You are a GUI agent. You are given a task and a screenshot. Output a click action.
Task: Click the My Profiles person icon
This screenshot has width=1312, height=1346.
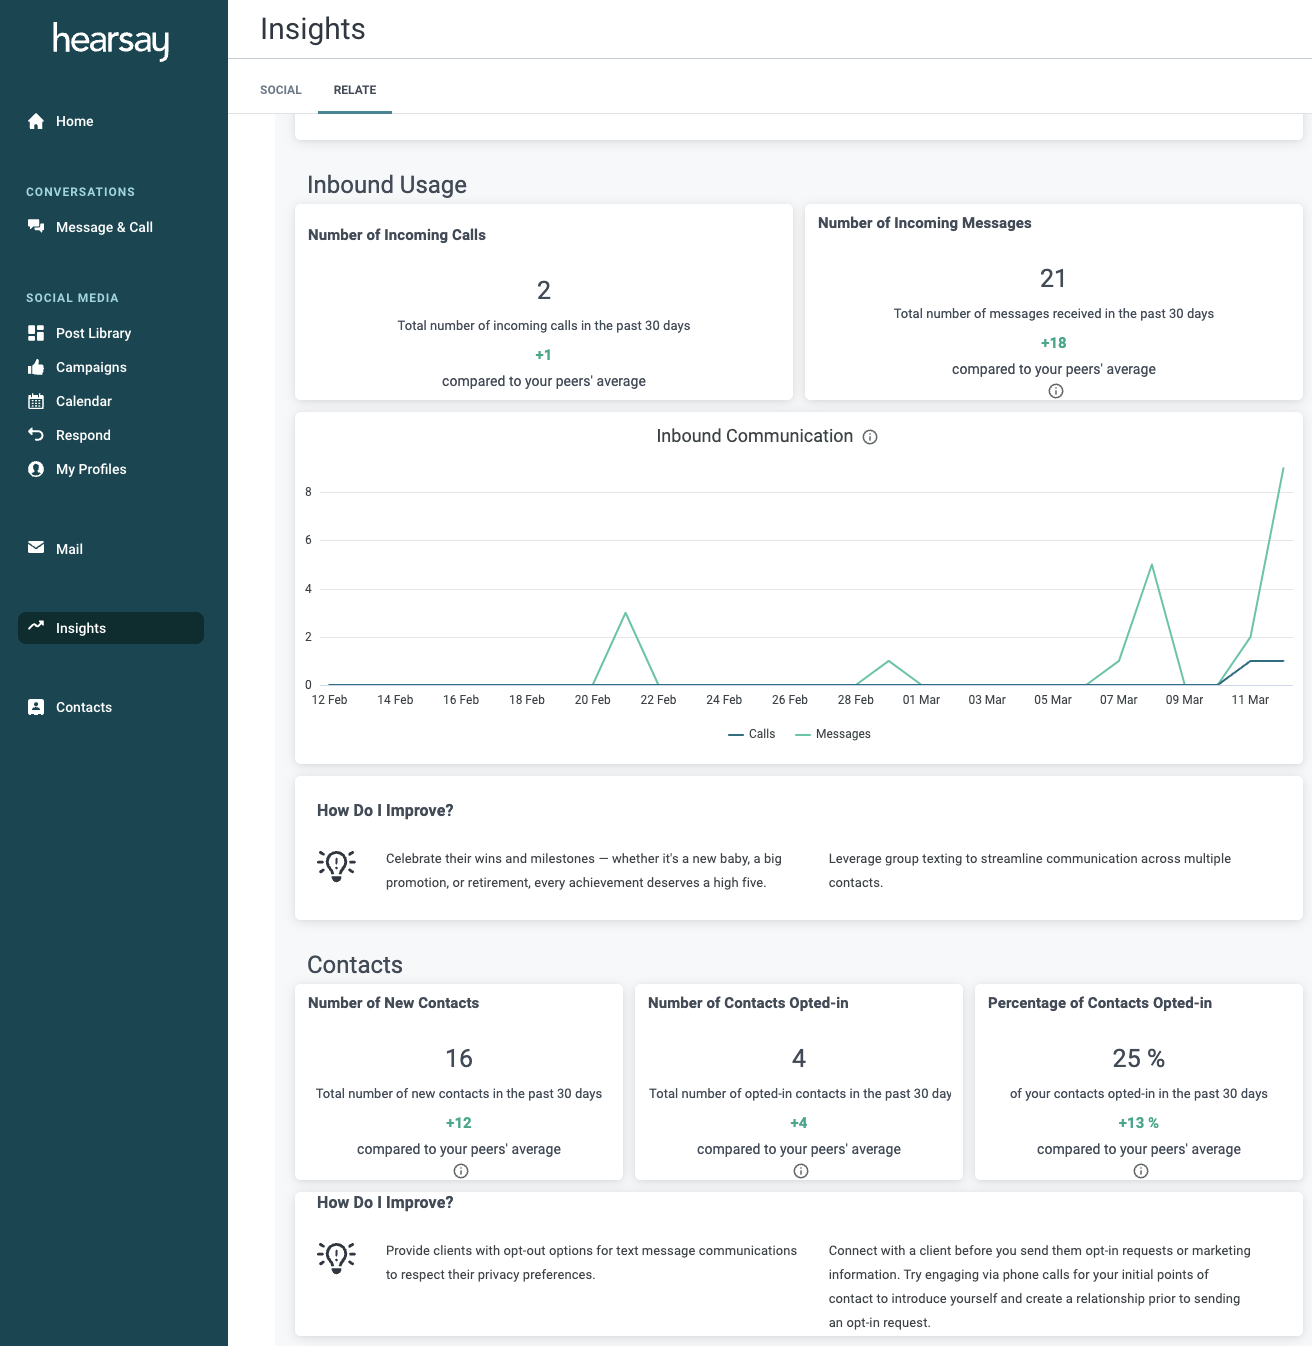[x=36, y=469]
